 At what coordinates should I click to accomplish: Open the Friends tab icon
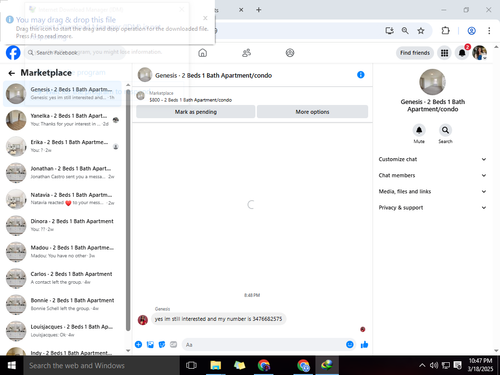246,53
